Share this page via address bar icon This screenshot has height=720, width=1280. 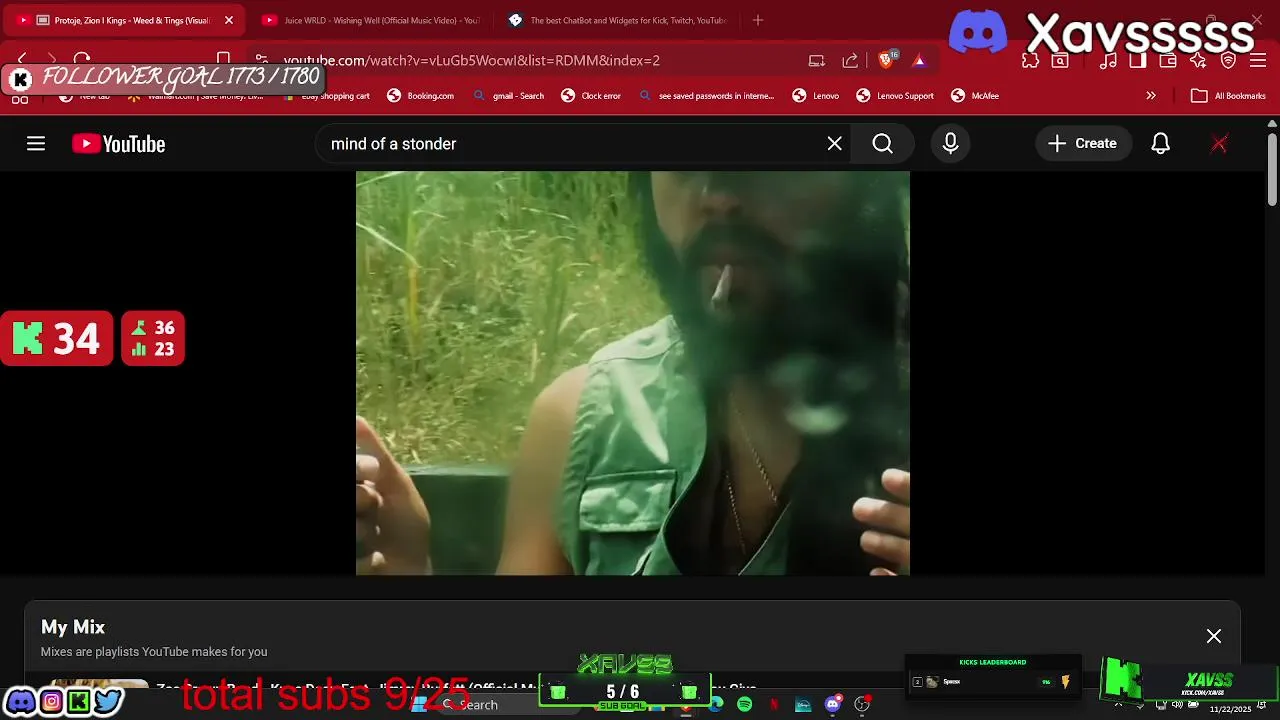click(x=850, y=60)
